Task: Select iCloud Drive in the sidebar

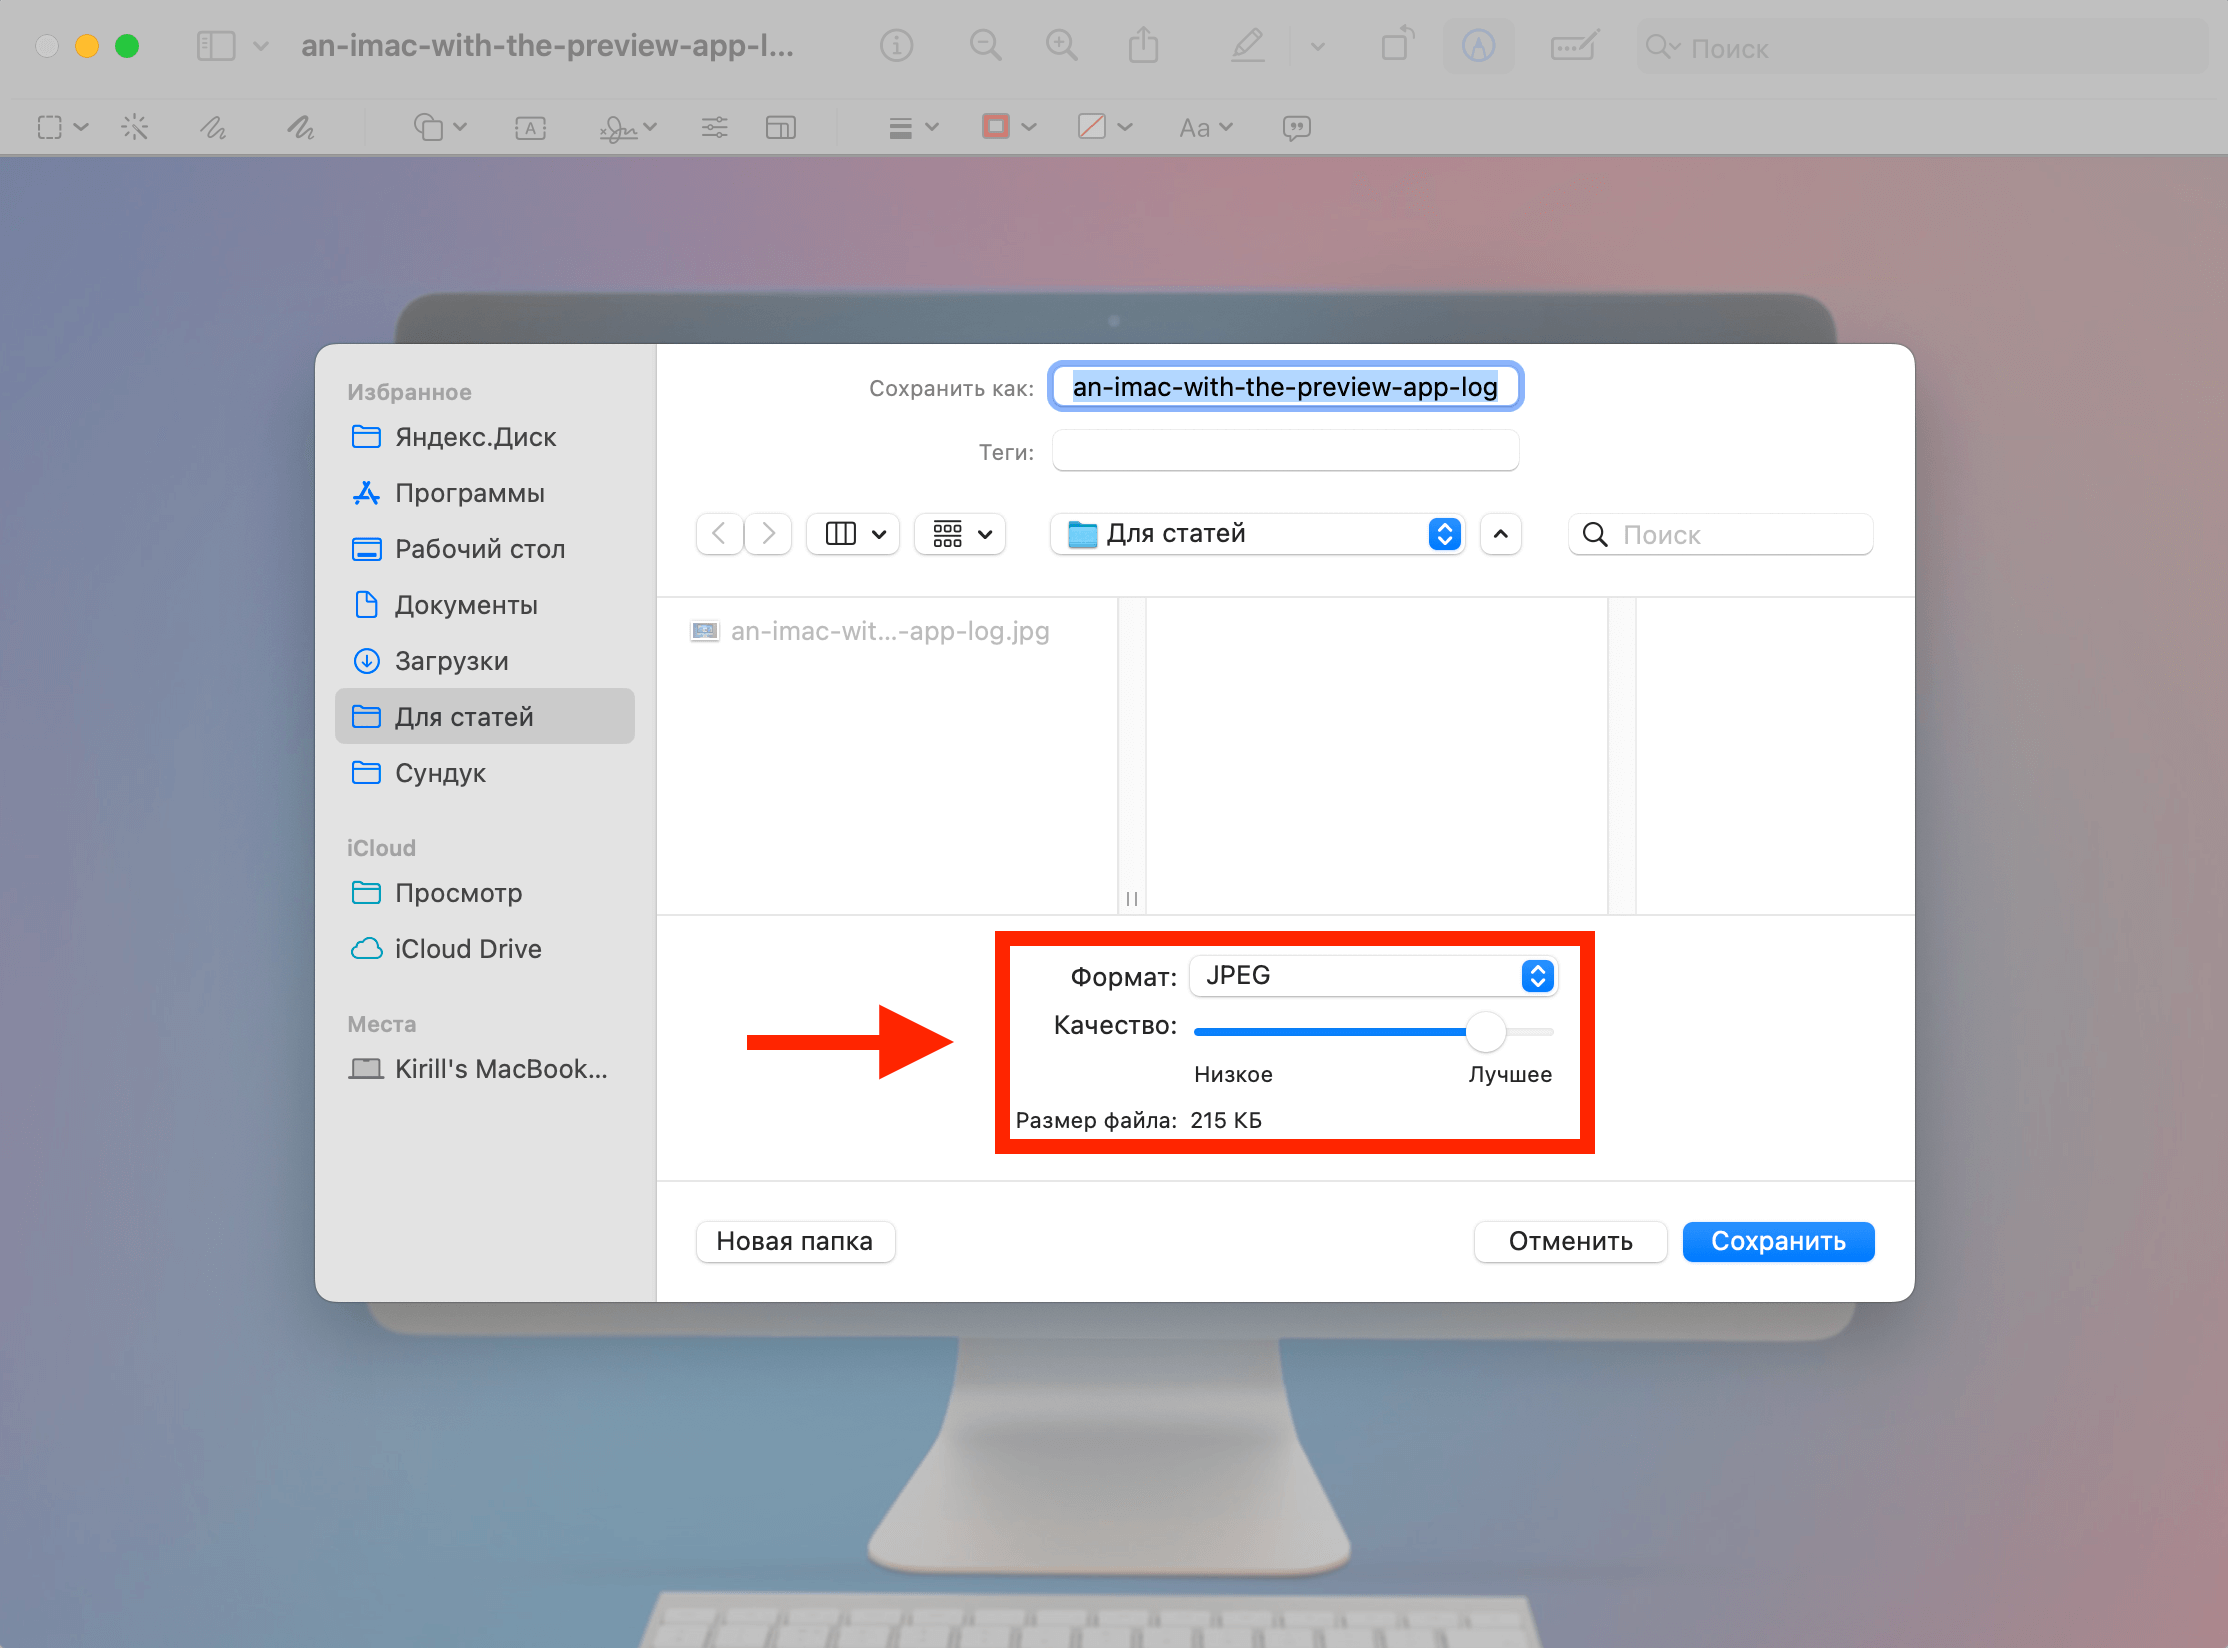Action: [467, 949]
